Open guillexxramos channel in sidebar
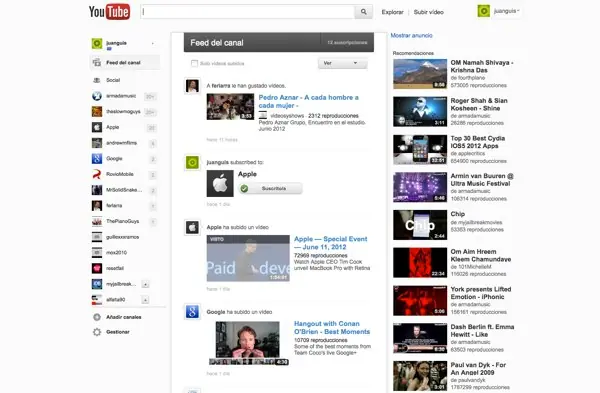The image size is (600, 393). pos(122,237)
